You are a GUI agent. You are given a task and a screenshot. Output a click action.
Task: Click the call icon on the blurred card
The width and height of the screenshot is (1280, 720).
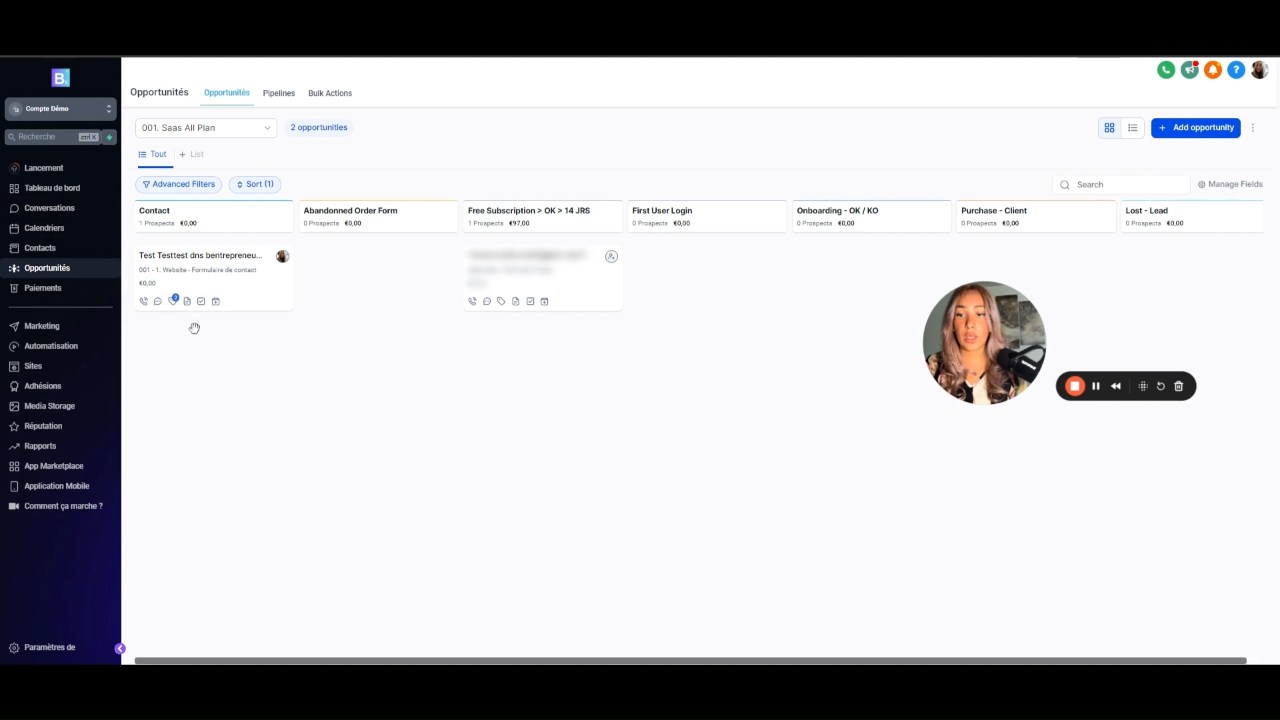(472, 301)
